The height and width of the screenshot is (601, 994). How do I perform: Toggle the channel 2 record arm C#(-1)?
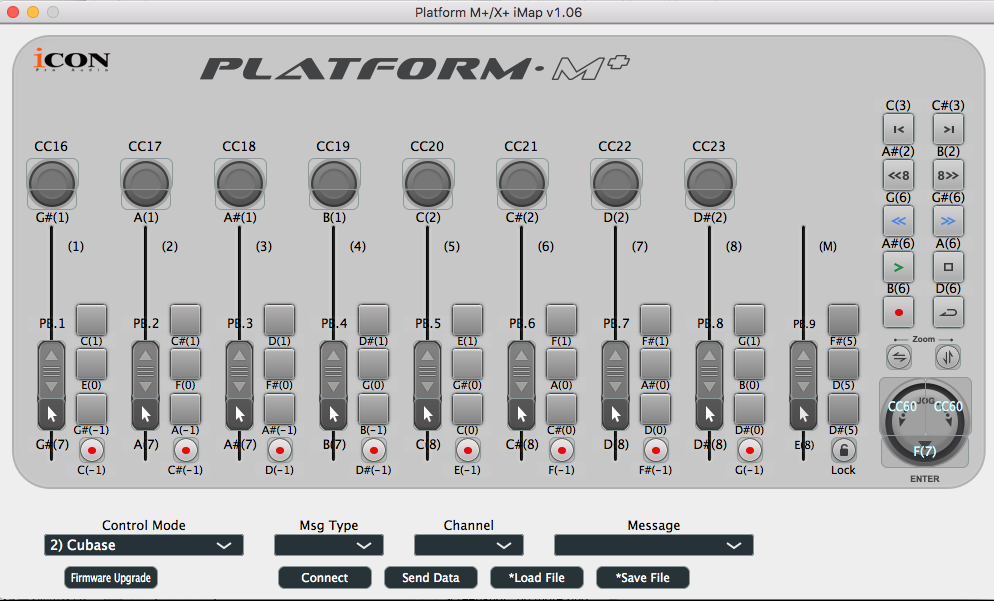186,451
